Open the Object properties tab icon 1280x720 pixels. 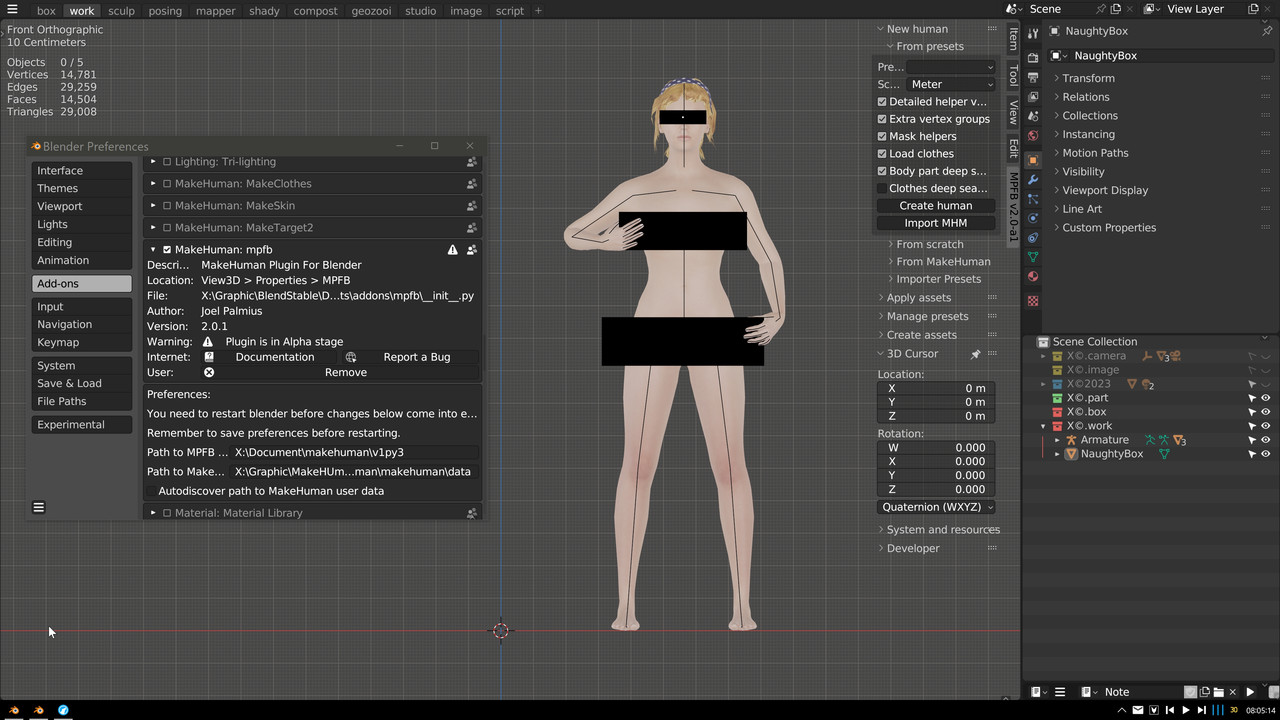pyautogui.click(x=1033, y=160)
